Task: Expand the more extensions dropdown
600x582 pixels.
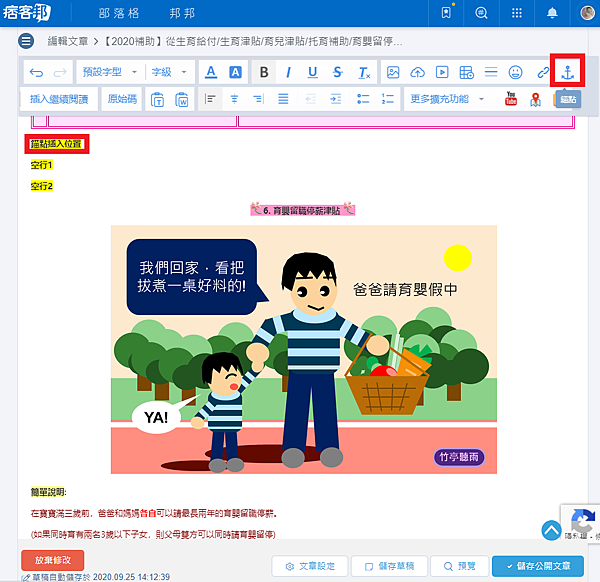Action: click(447, 99)
